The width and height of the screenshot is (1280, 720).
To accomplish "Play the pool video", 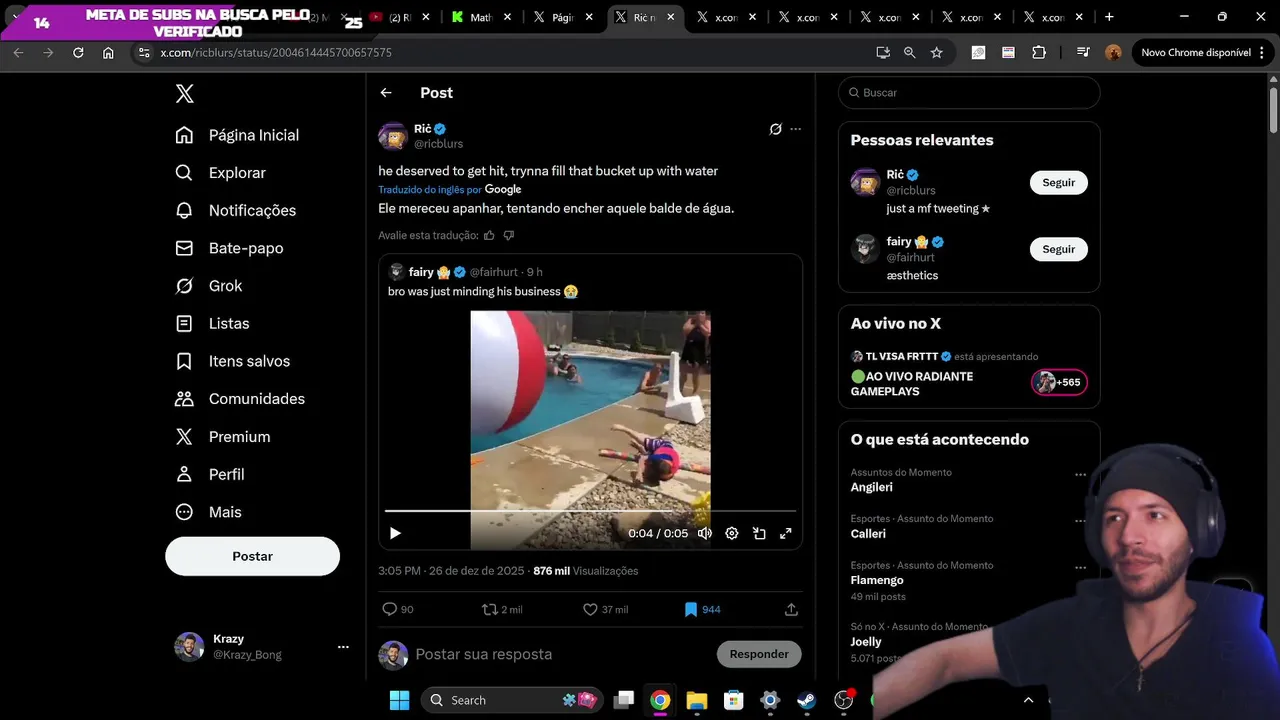I will pyautogui.click(x=395, y=534).
